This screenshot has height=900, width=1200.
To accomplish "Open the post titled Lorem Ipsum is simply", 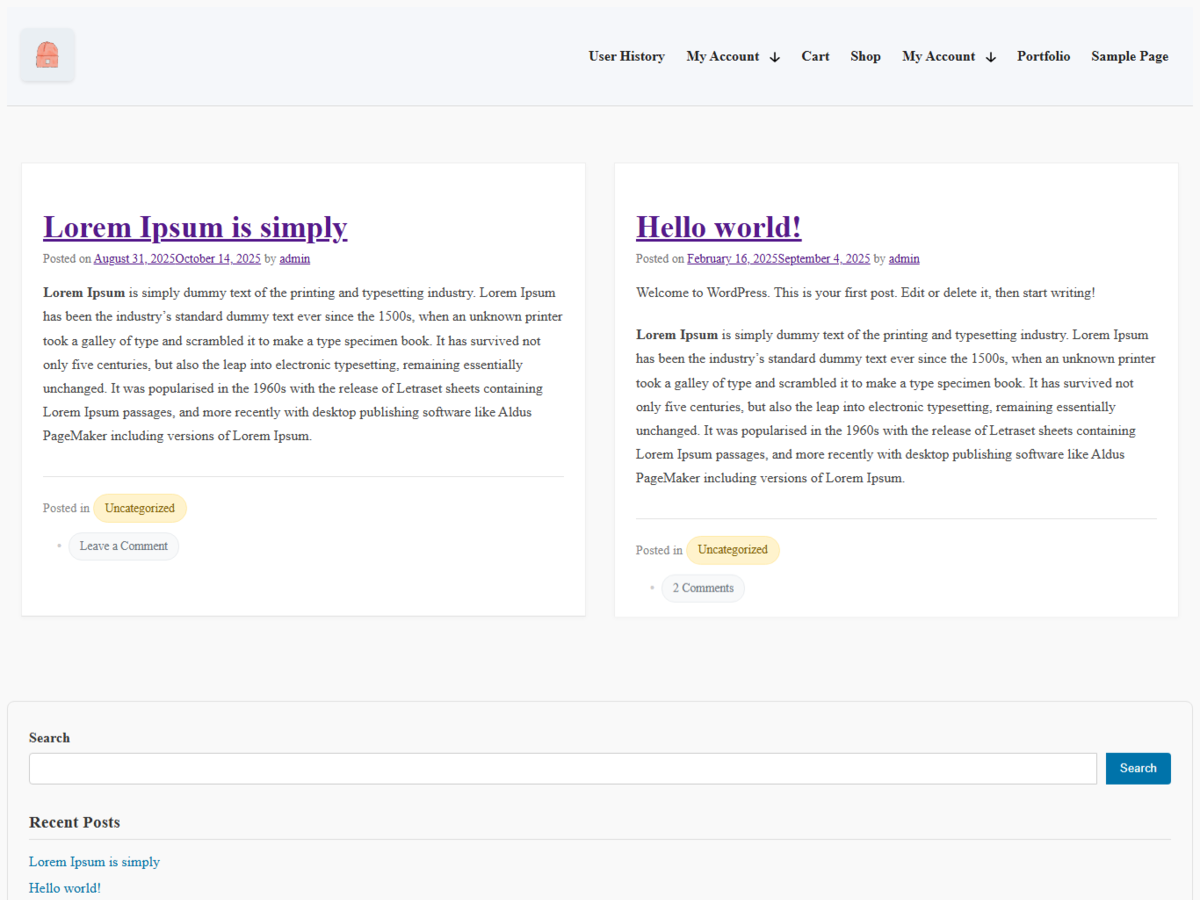I will tap(195, 227).
